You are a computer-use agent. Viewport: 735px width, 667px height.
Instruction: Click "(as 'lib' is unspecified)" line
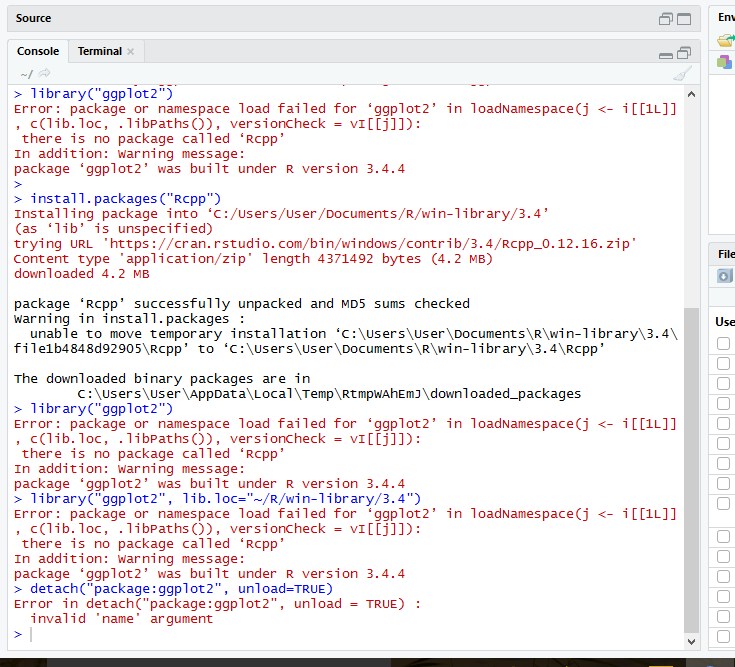pyautogui.click(x=113, y=229)
